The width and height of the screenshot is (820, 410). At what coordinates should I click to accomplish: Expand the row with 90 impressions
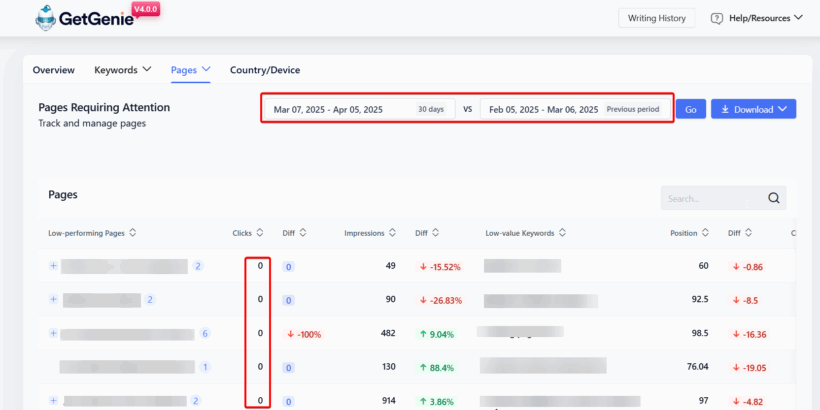click(x=53, y=299)
